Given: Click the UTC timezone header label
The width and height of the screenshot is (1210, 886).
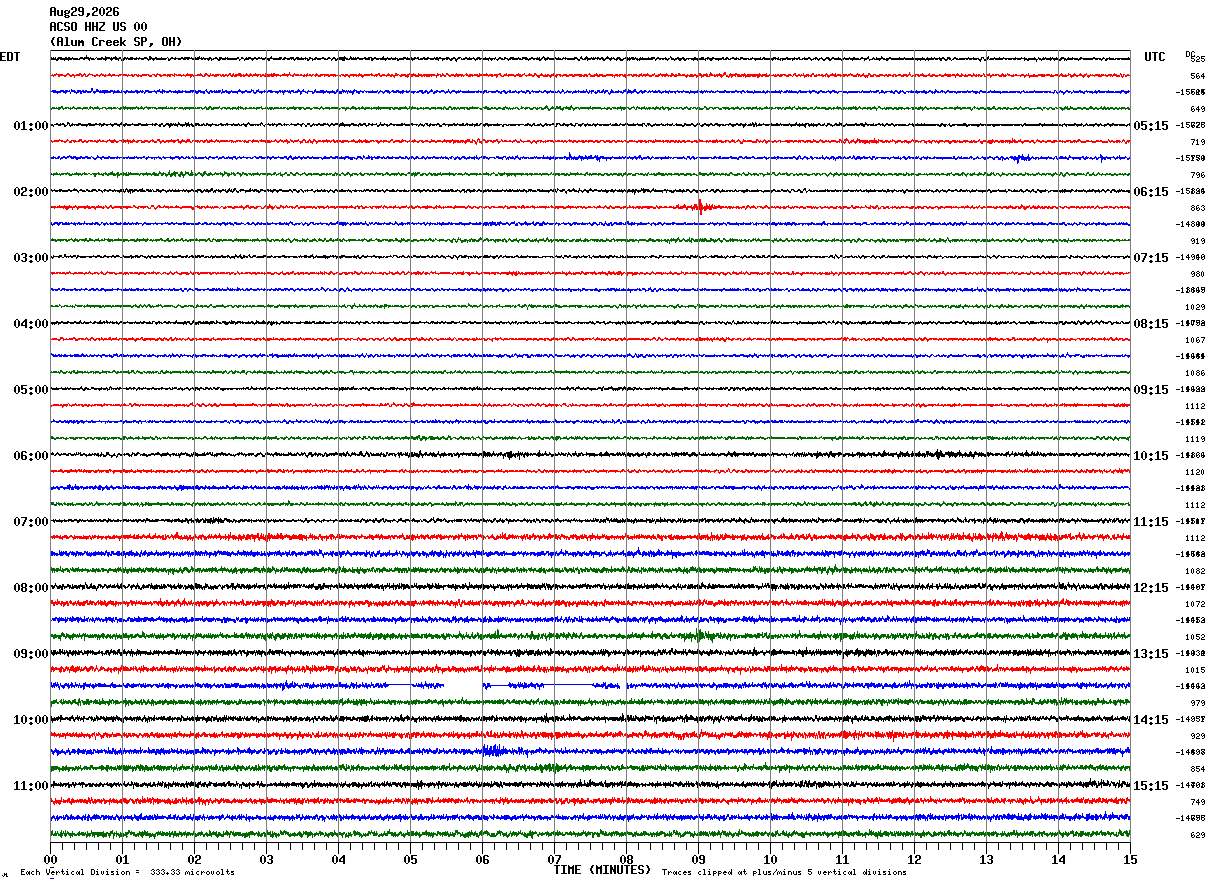Looking at the screenshot, I should [1155, 57].
